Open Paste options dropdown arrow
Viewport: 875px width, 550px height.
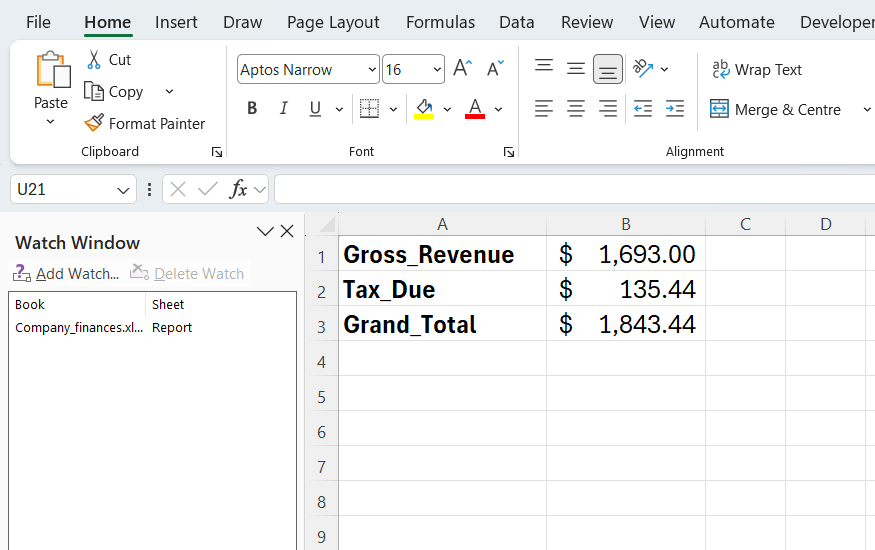point(50,122)
